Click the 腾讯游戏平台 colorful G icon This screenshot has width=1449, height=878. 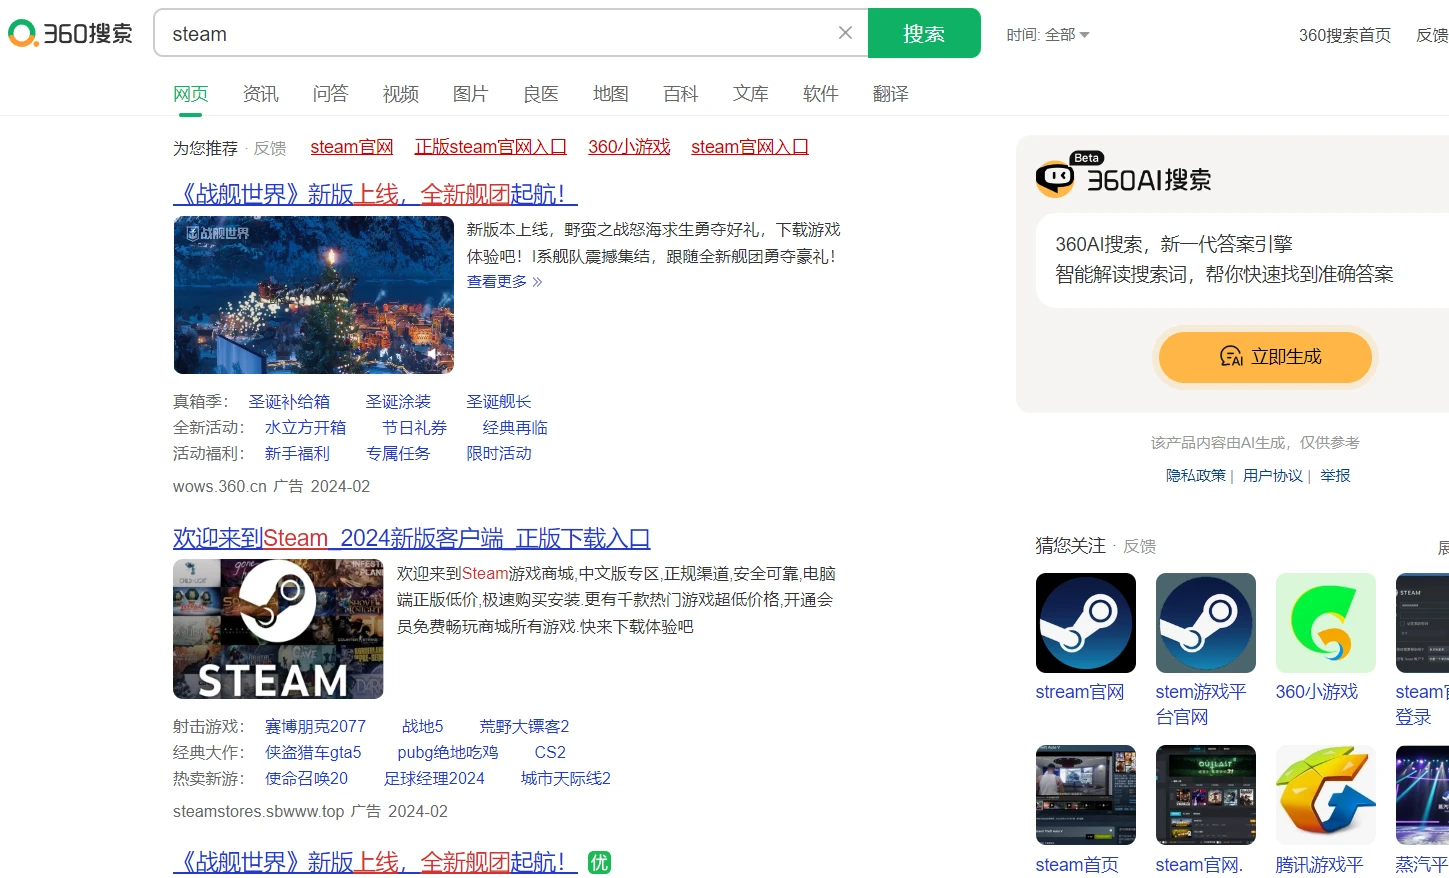coord(1326,795)
